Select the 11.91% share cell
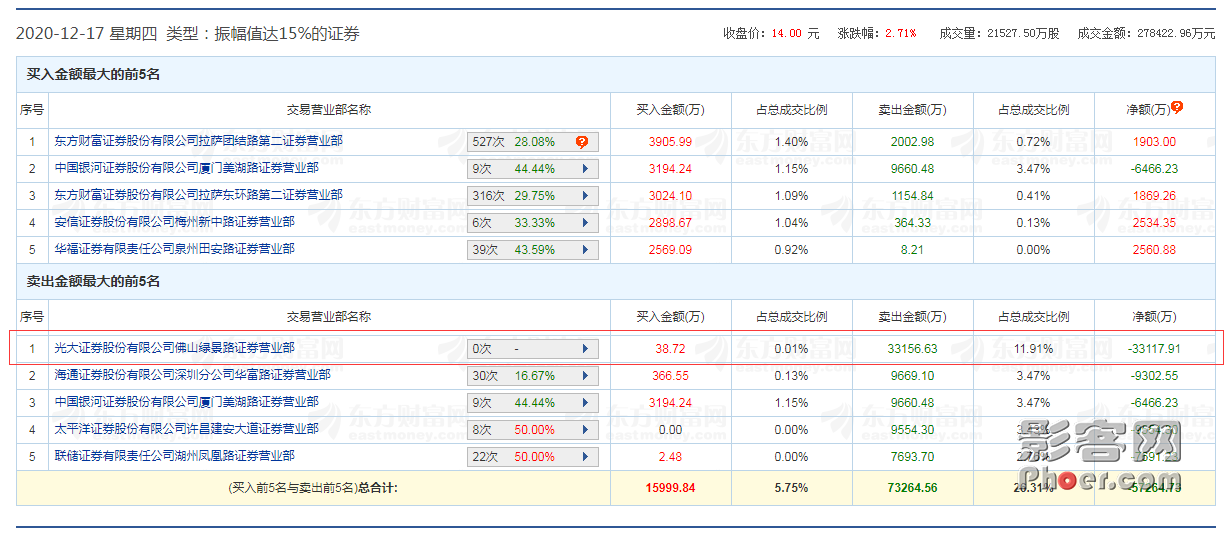The height and width of the screenshot is (535, 1226). click(x=1033, y=349)
